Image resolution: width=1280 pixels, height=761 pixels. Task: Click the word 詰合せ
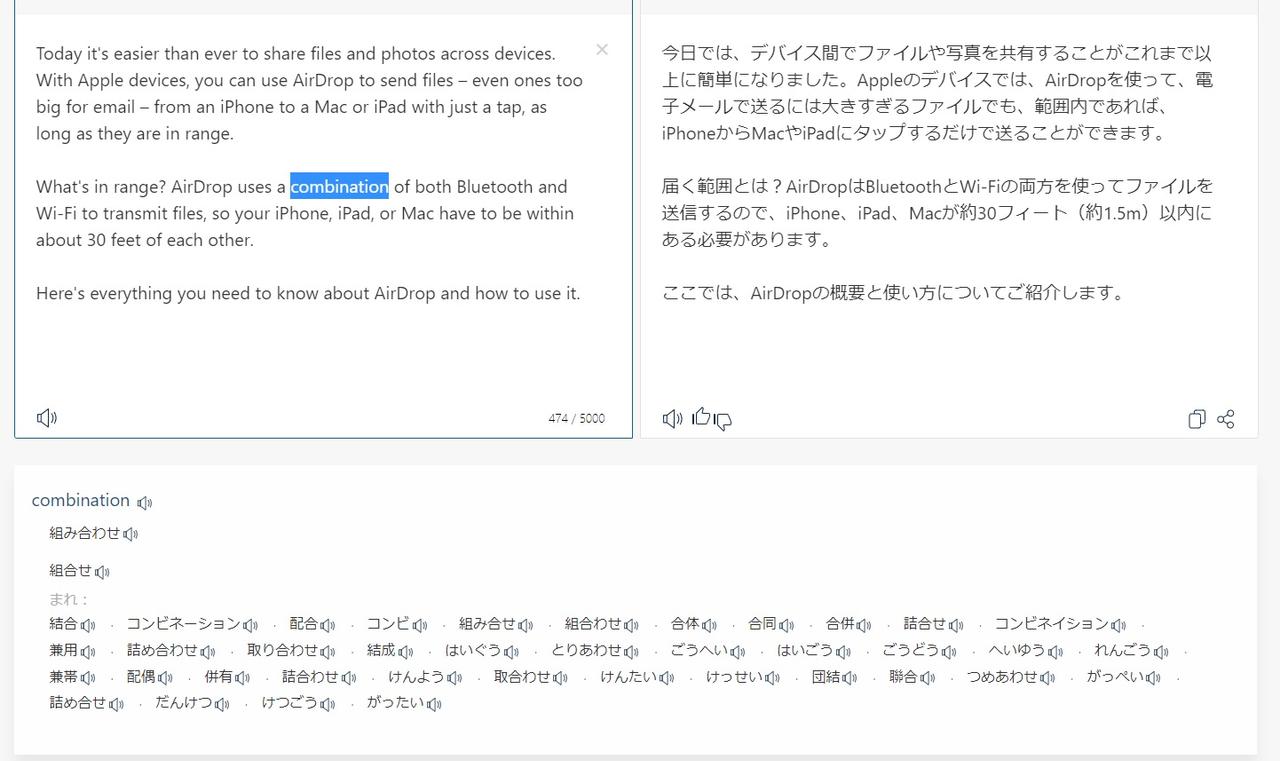pos(925,623)
